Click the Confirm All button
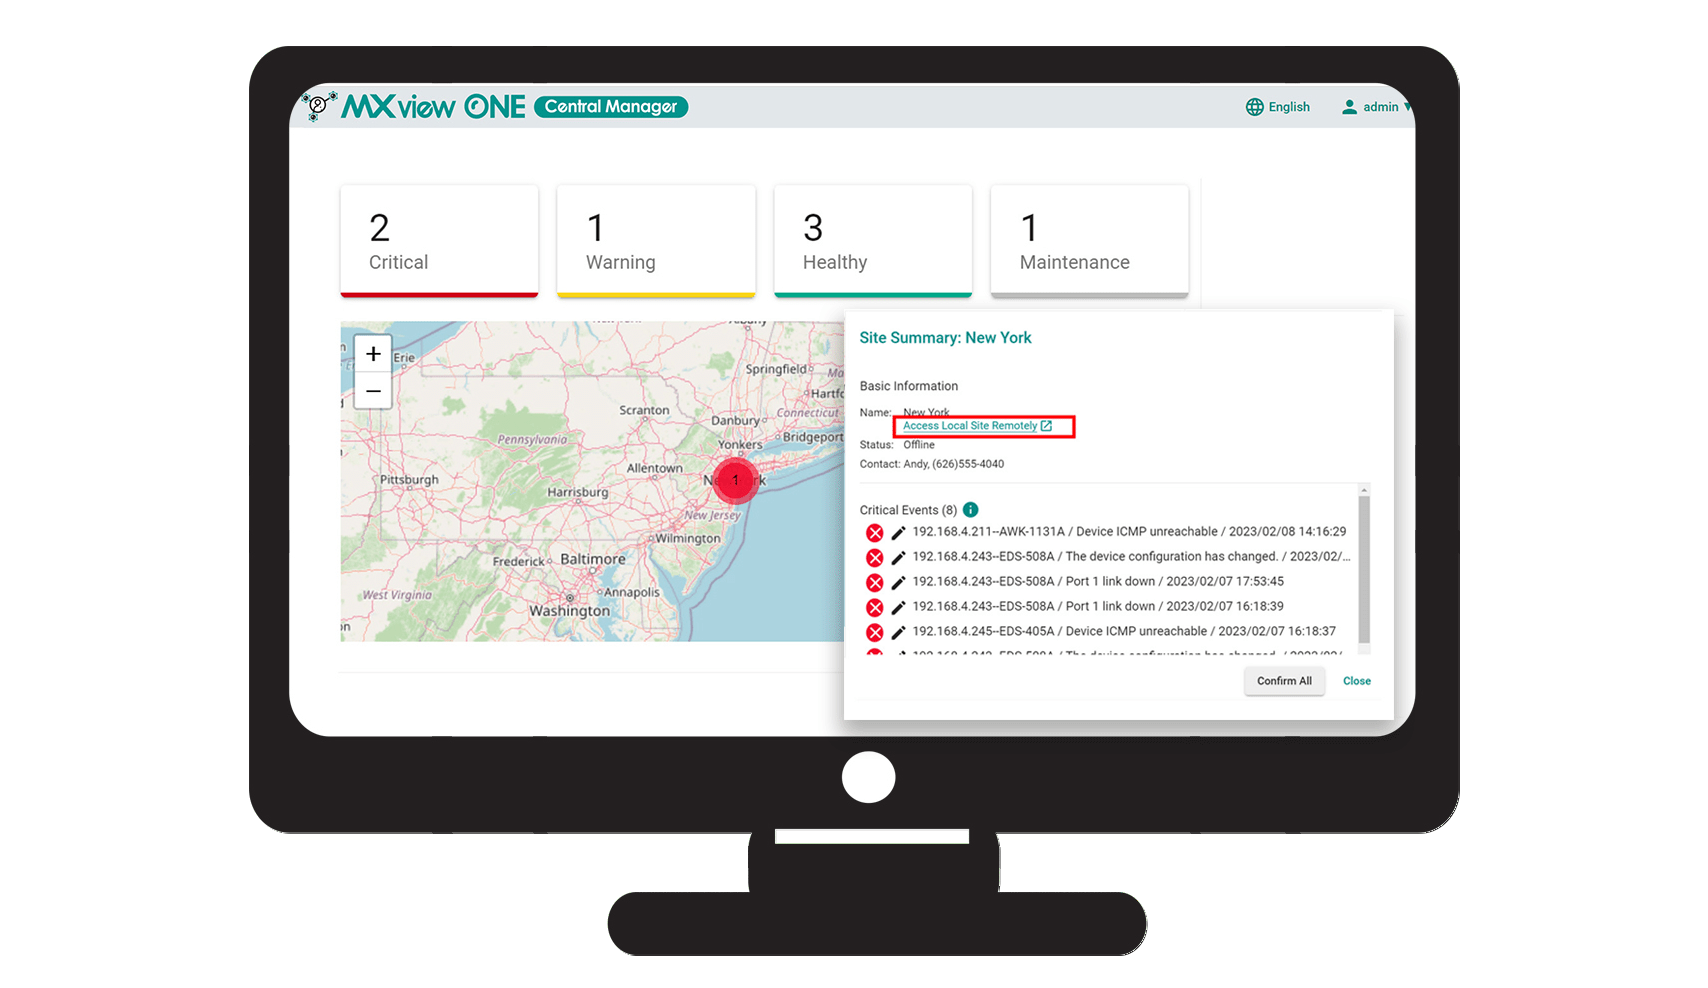Viewport: 1708px width, 988px height. pos(1284,681)
